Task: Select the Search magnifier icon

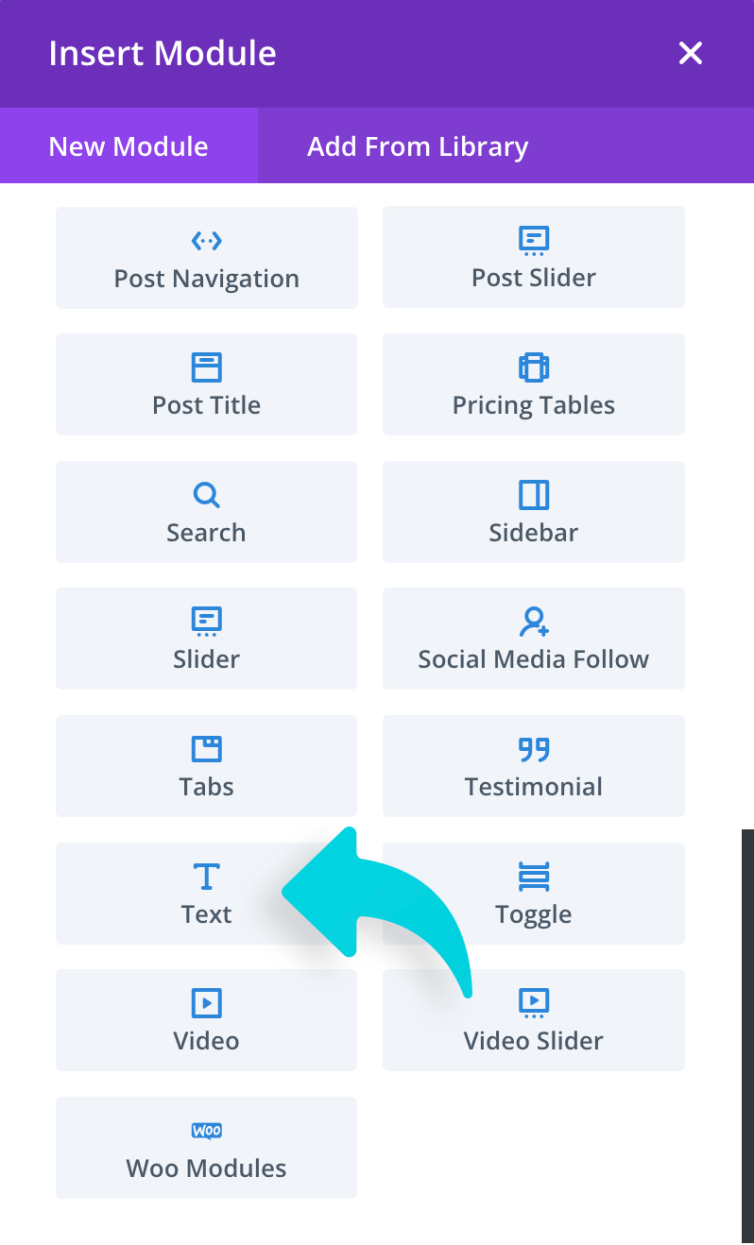Action: tap(206, 495)
